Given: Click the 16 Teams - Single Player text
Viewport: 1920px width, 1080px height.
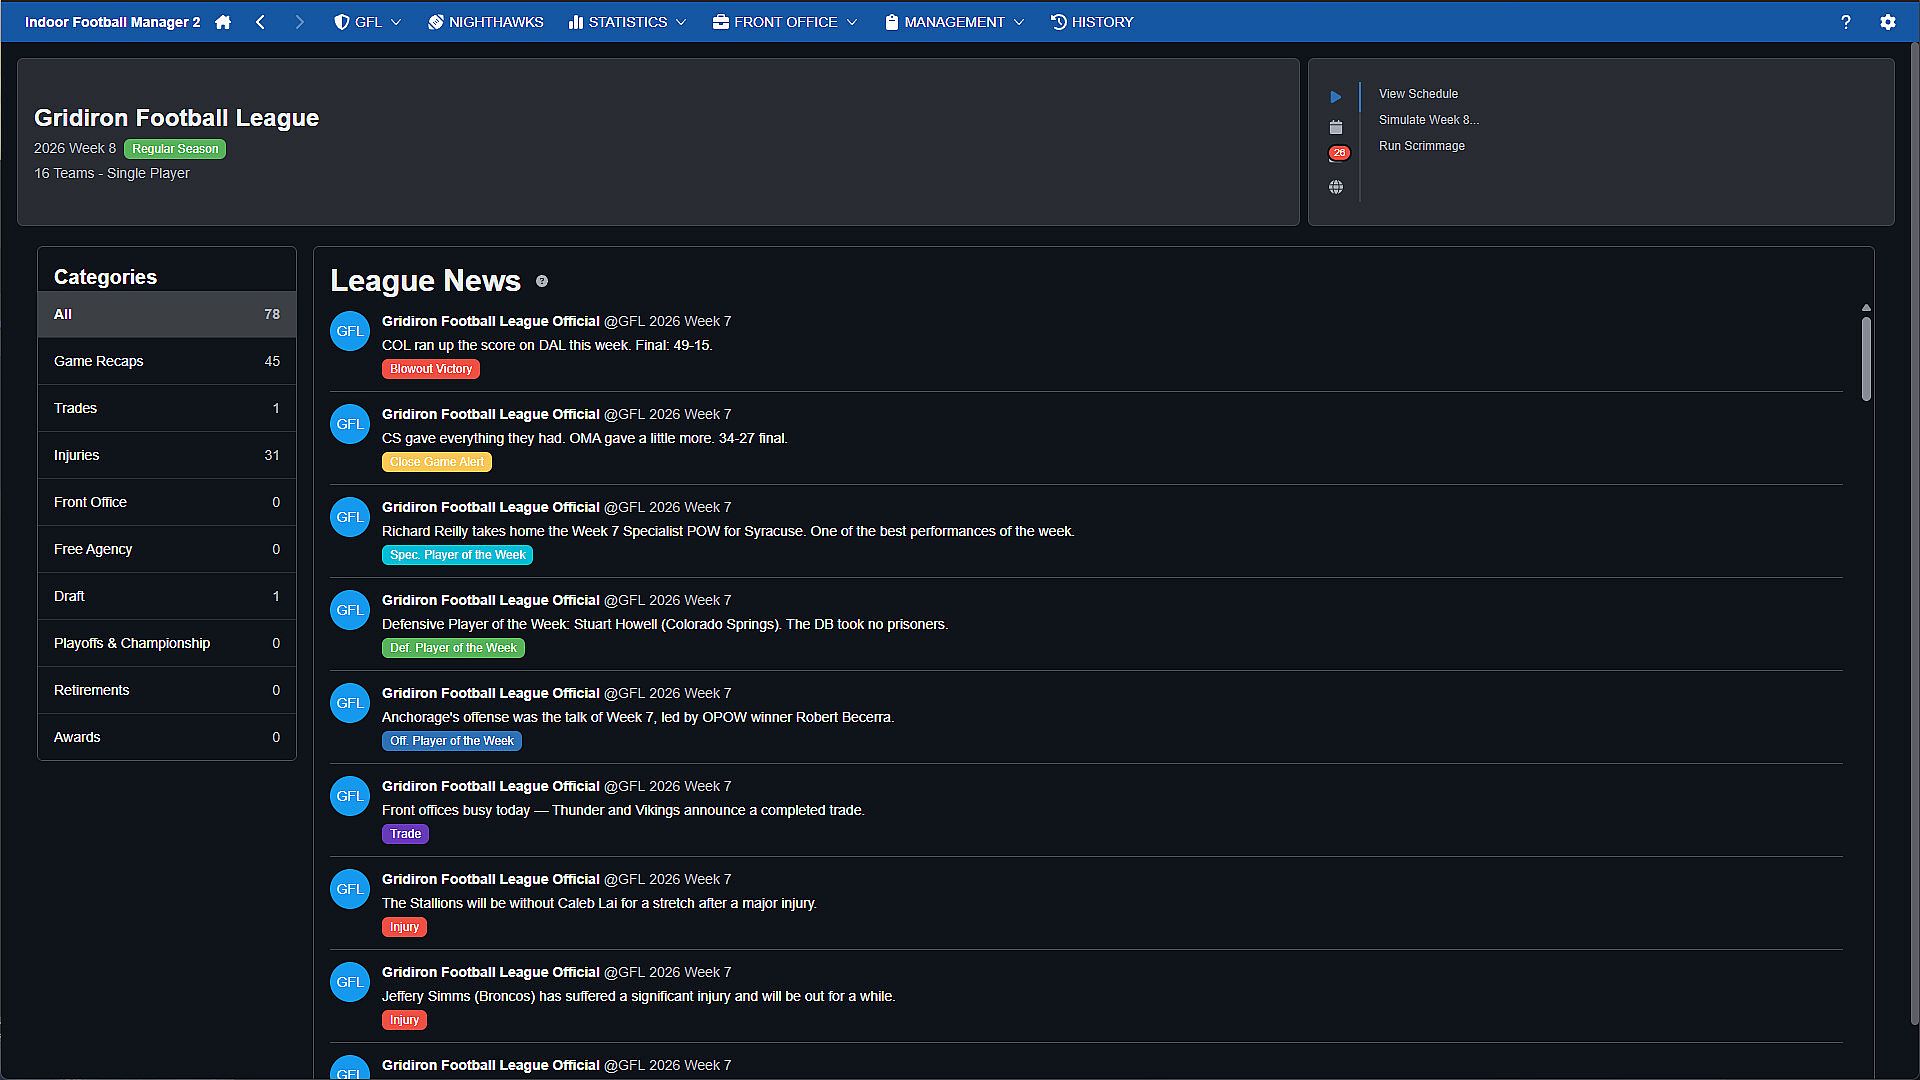Looking at the screenshot, I should click(x=112, y=173).
